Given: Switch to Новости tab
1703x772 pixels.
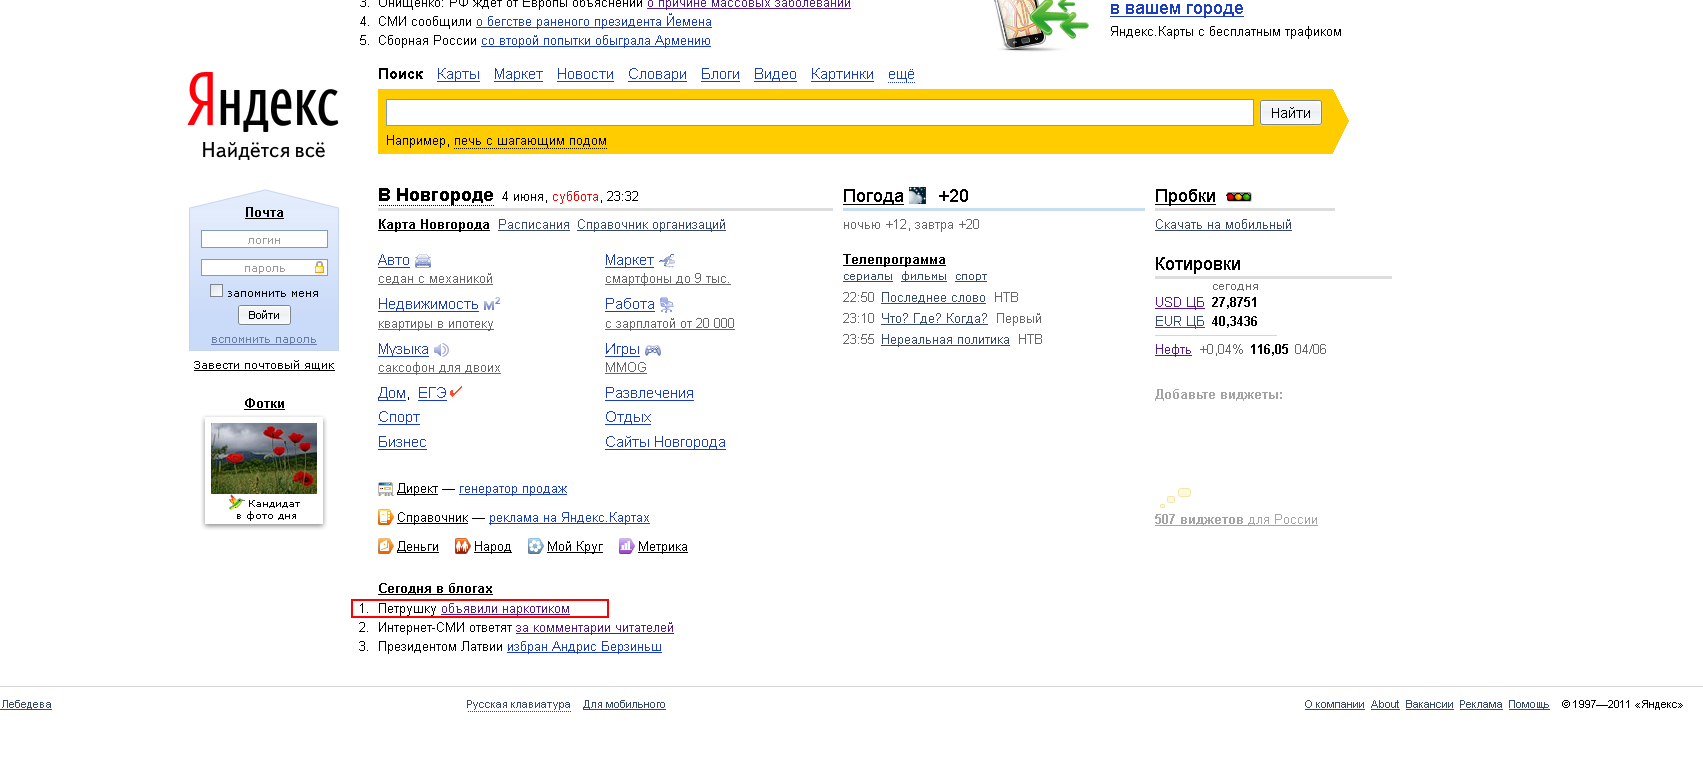Looking at the screenshot, I should (x=585, y=74).
